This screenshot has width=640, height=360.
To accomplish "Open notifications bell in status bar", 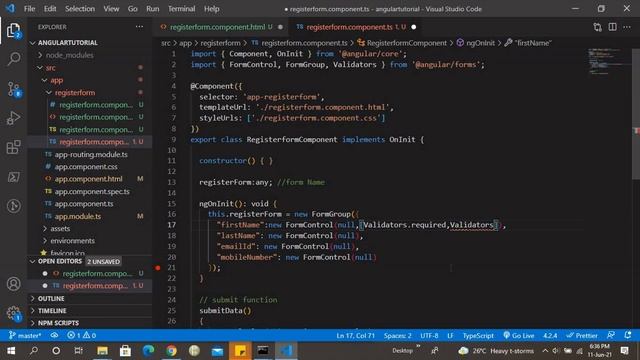I will (x=628, y=336).
